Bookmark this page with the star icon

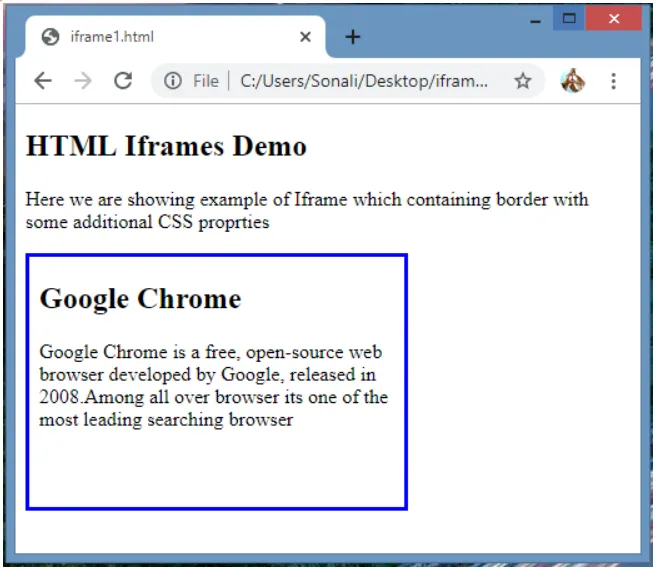pyautogui.click(x=522, y=80)
